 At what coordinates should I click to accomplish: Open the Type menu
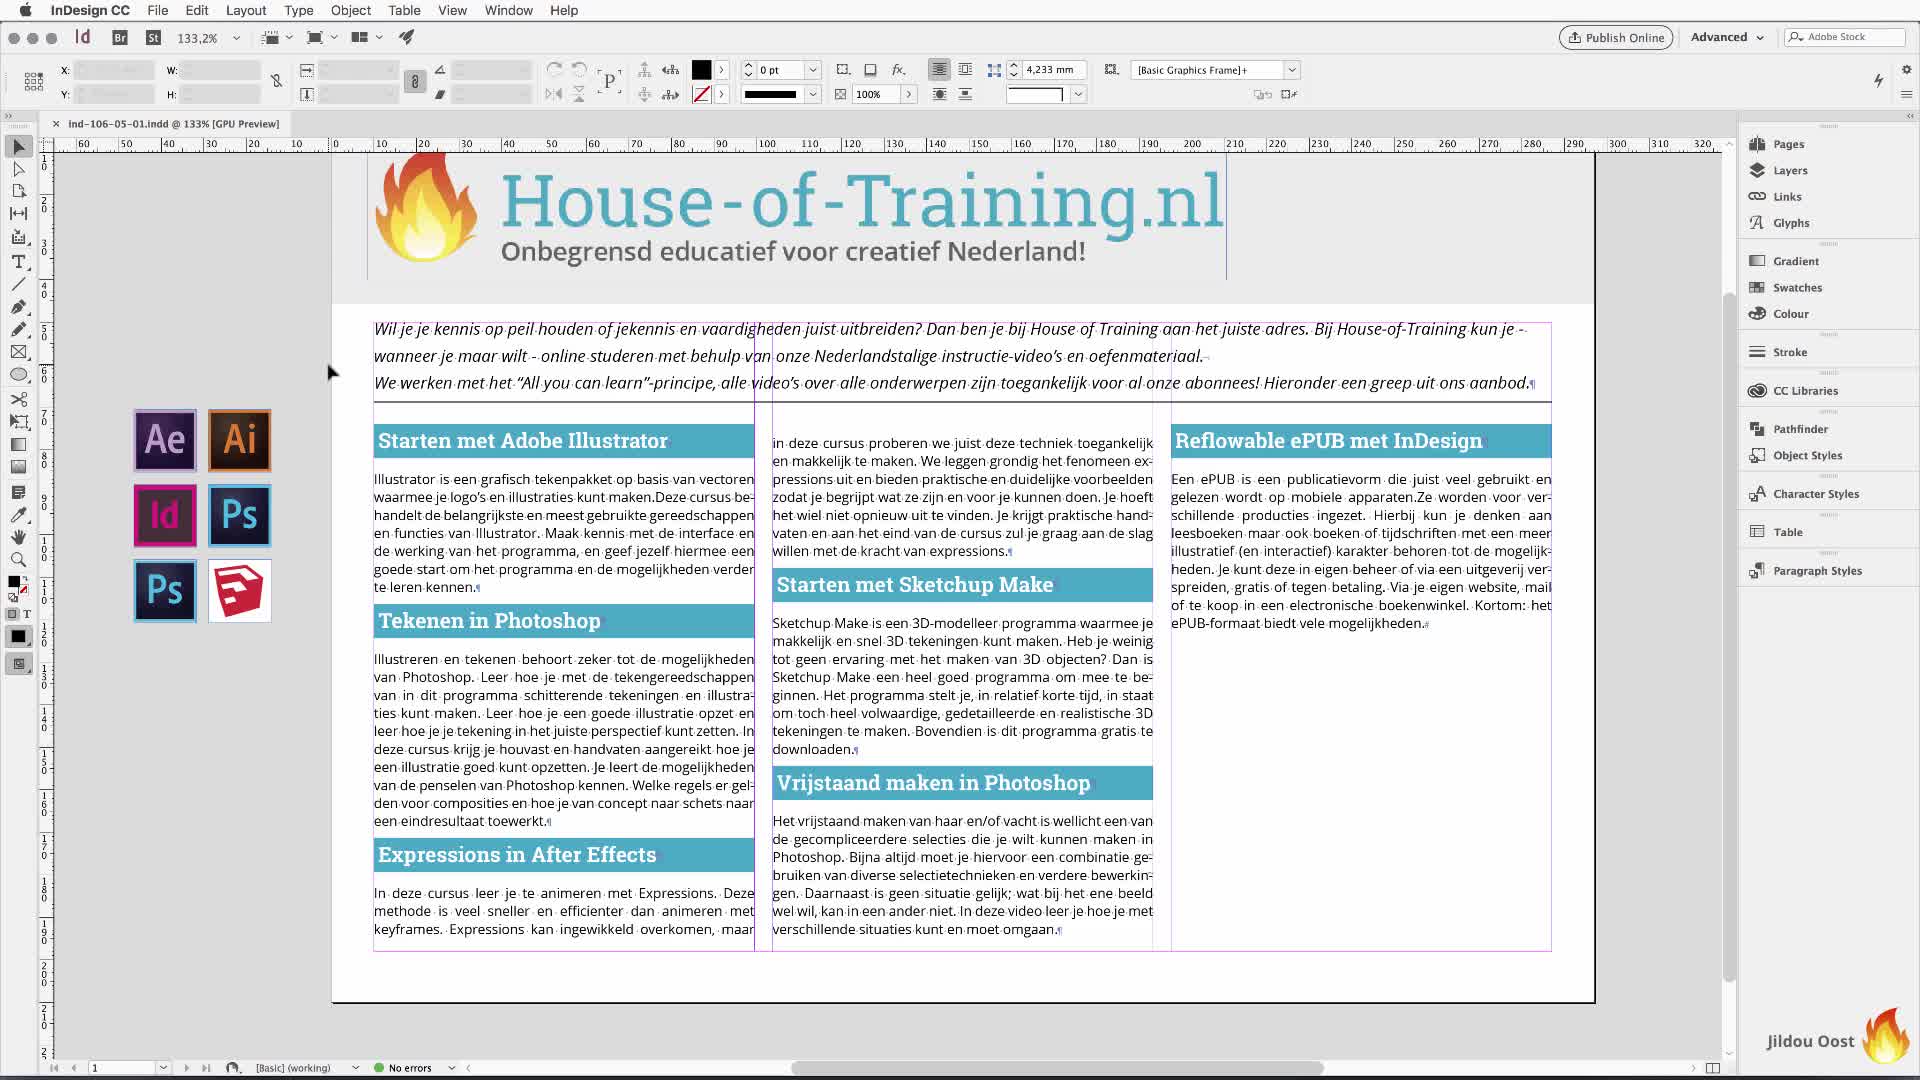298,10
